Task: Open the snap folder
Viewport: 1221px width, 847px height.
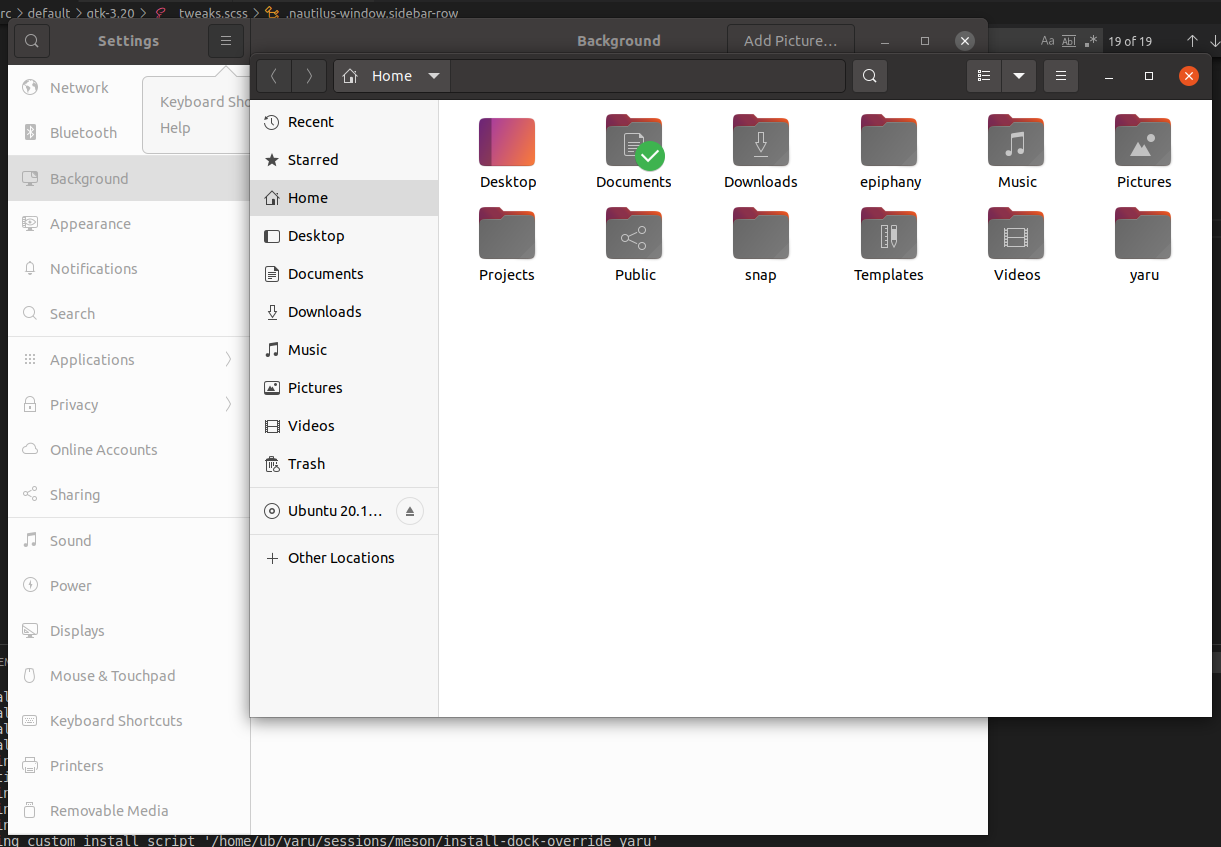Action: point(761,234)
